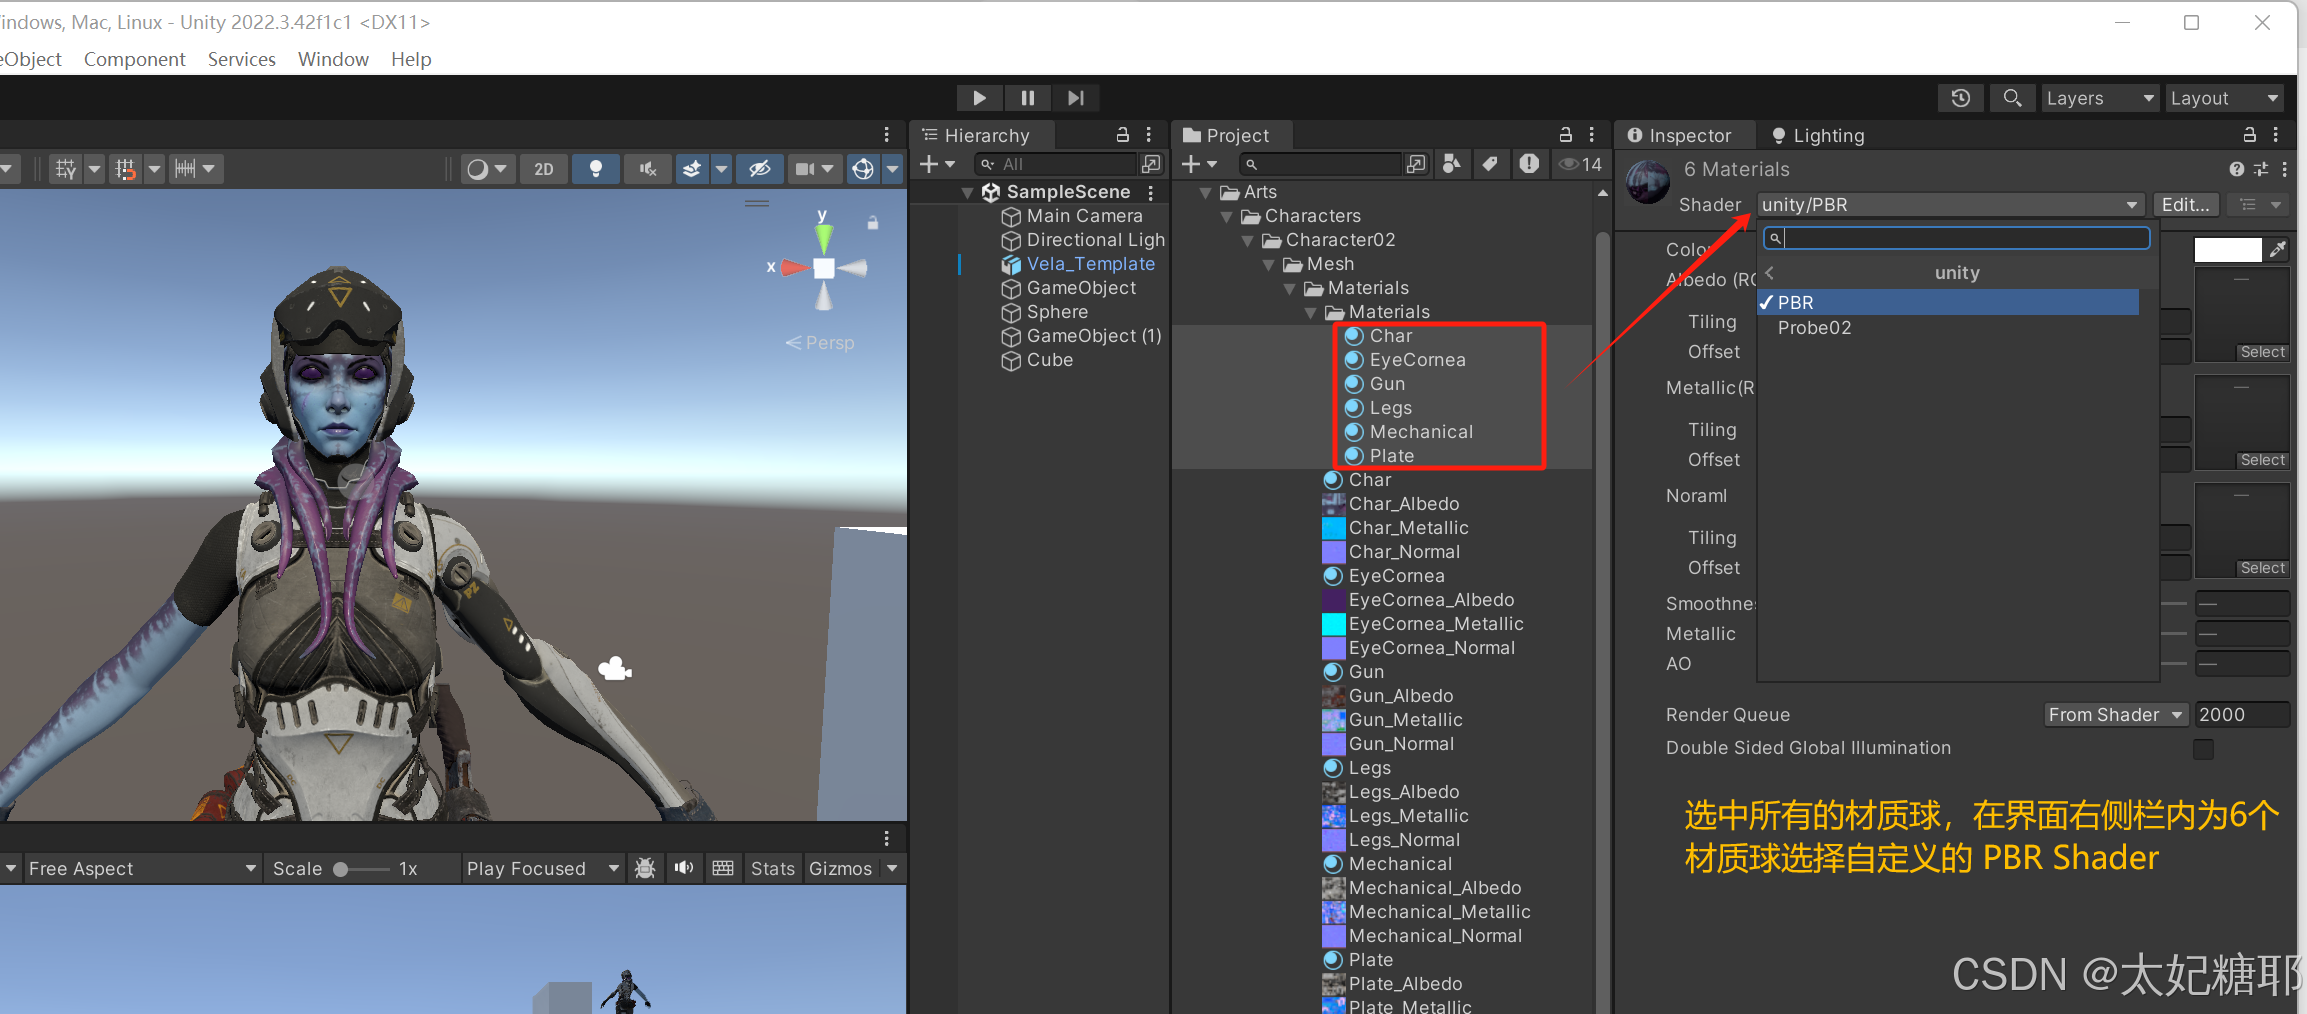Click the Hierarchy create plus button

[936, 164]
